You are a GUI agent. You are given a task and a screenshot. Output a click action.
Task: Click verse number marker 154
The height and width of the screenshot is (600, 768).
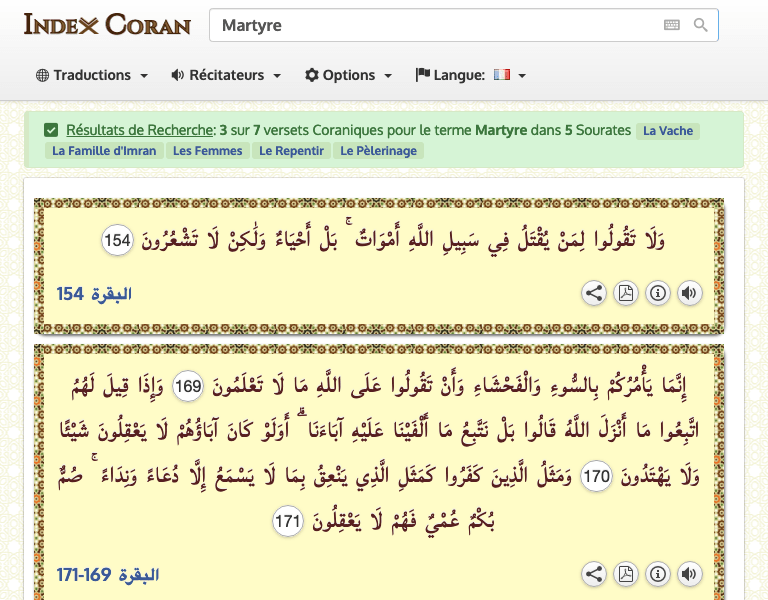(118, 240)
